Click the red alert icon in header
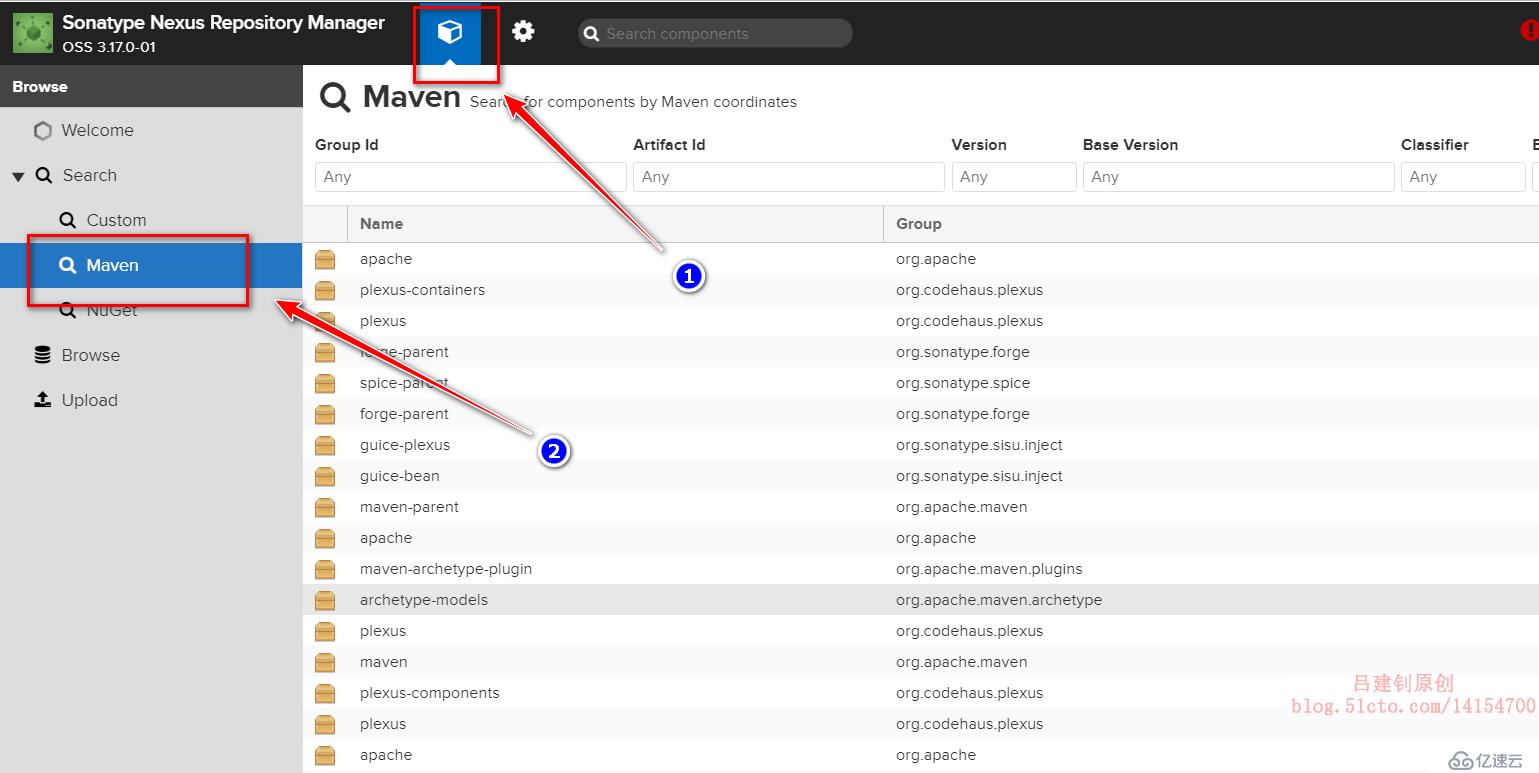 click(x=1529, y=32)
